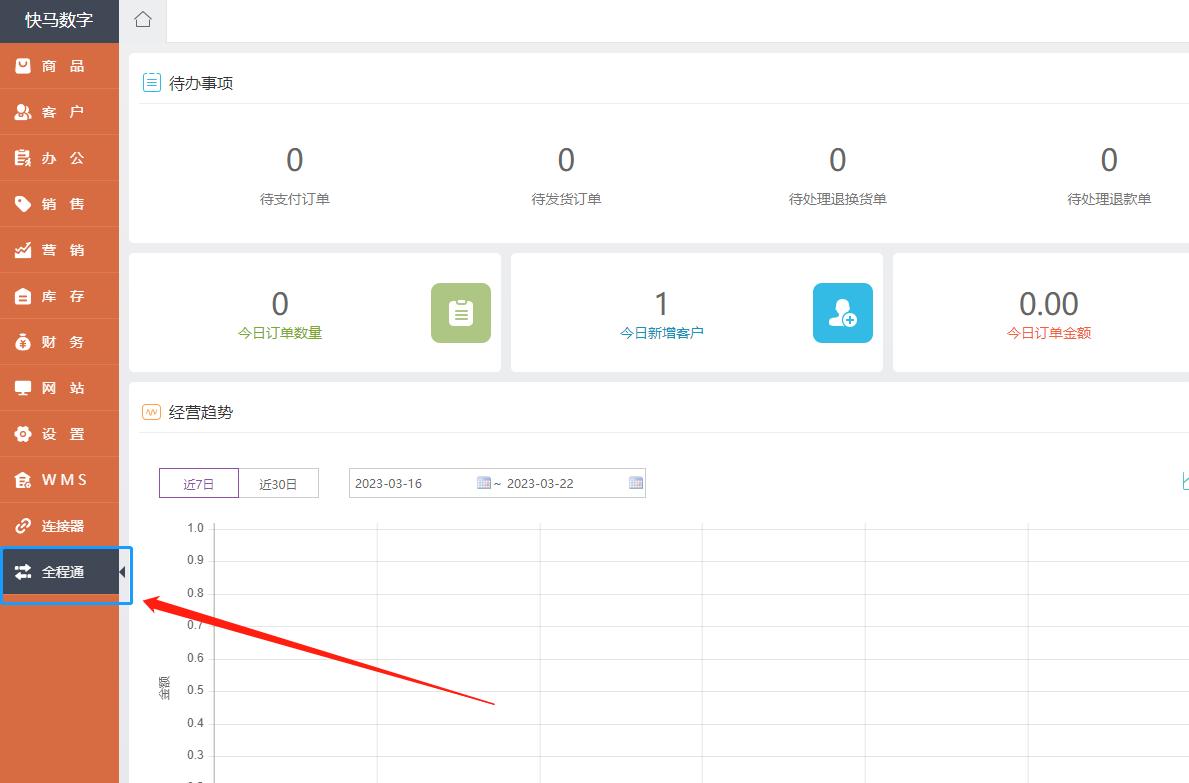Click the 财务 money bag icon
This screenshot has height=783, width=1189.
coord(24,342)
